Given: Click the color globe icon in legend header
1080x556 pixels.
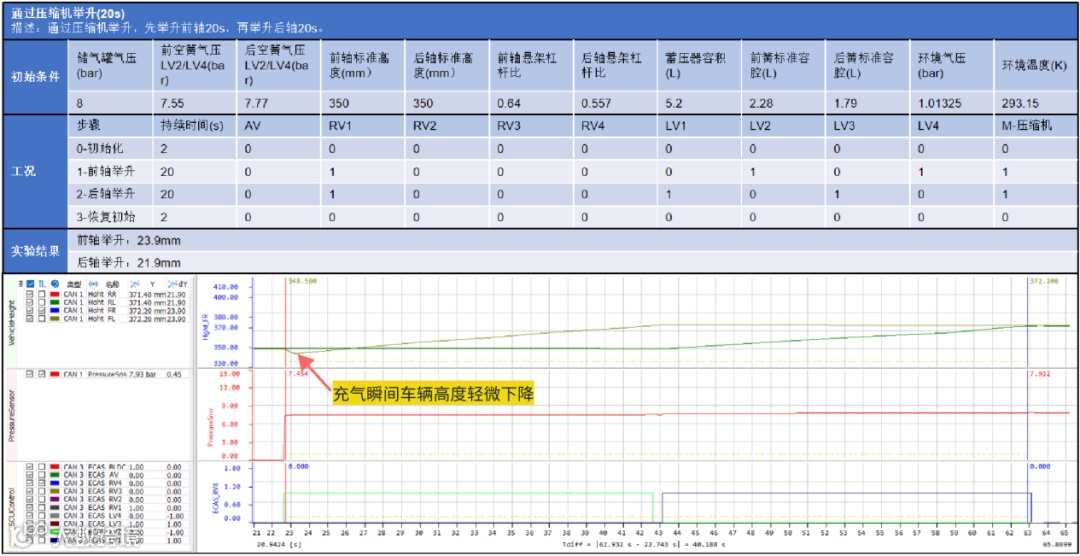Looking at the screenshot, I should point(55,284).
